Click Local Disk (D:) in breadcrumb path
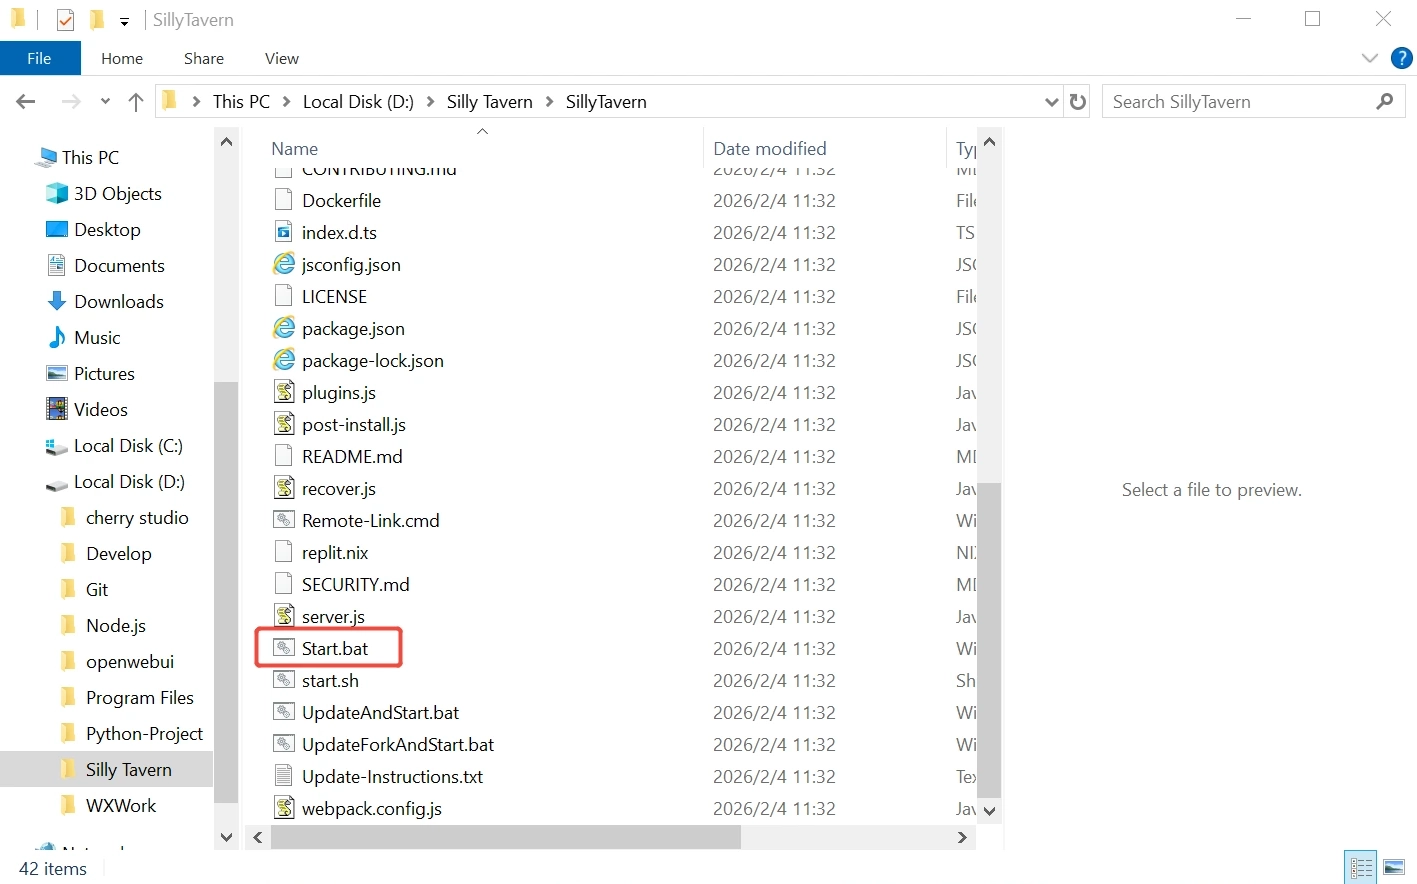Screen dimensions: 1417x884 coord(358,102)
